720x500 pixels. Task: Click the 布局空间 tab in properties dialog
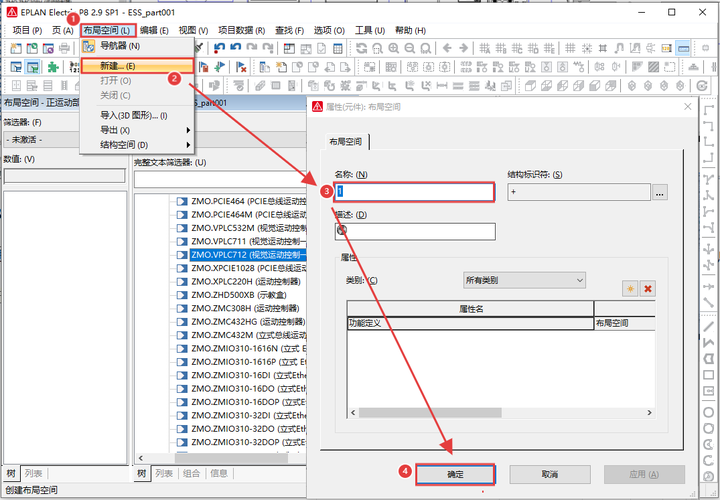[346, 141]
